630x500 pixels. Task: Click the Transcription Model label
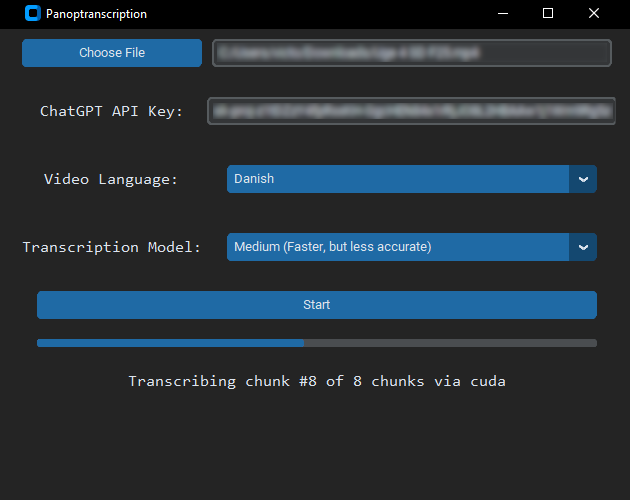(111, 247)
